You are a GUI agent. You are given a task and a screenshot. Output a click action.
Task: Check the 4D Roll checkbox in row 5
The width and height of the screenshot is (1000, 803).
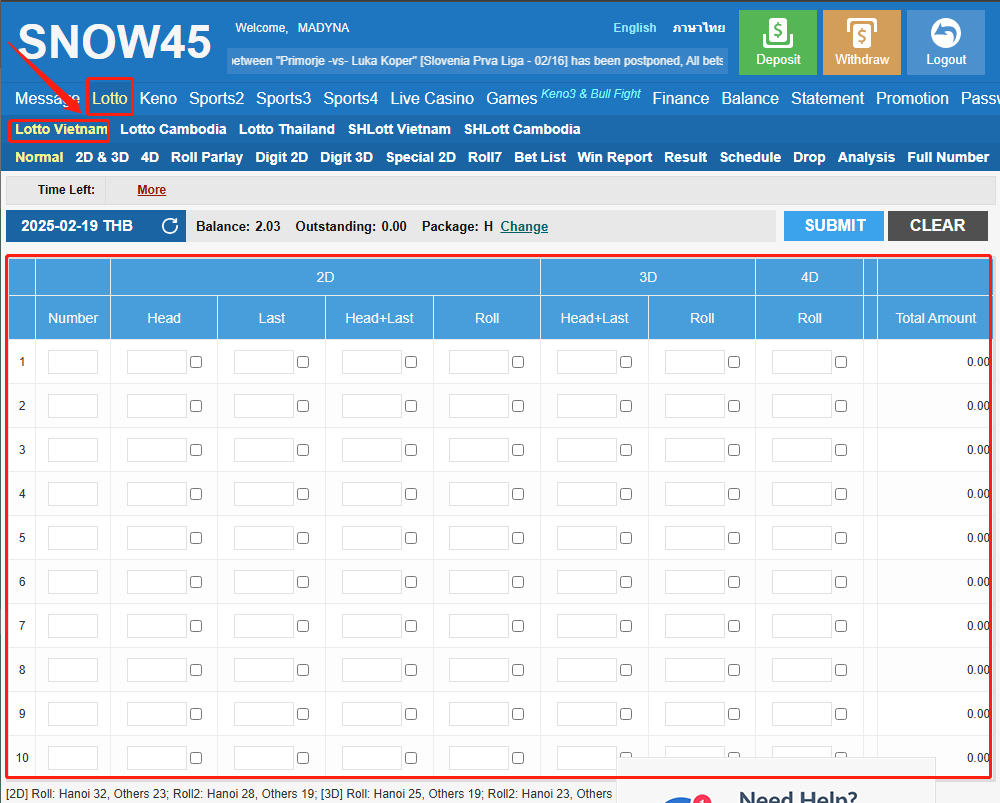[841, 538]
